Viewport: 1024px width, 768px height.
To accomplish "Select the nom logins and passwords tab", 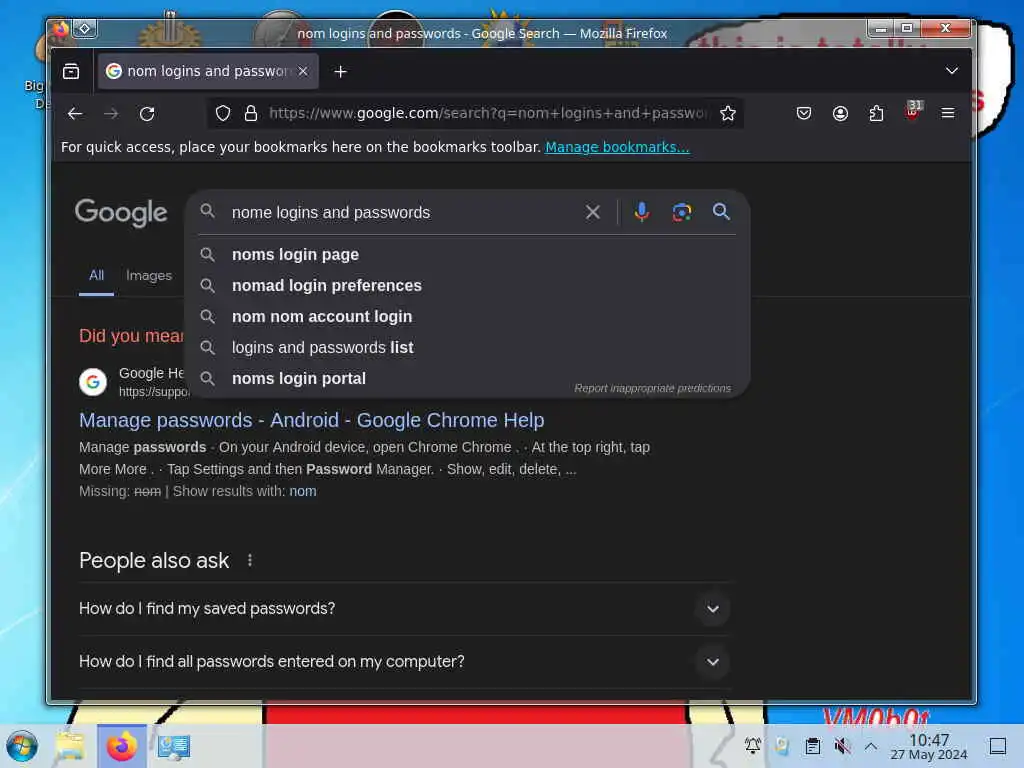I will 208,71.
